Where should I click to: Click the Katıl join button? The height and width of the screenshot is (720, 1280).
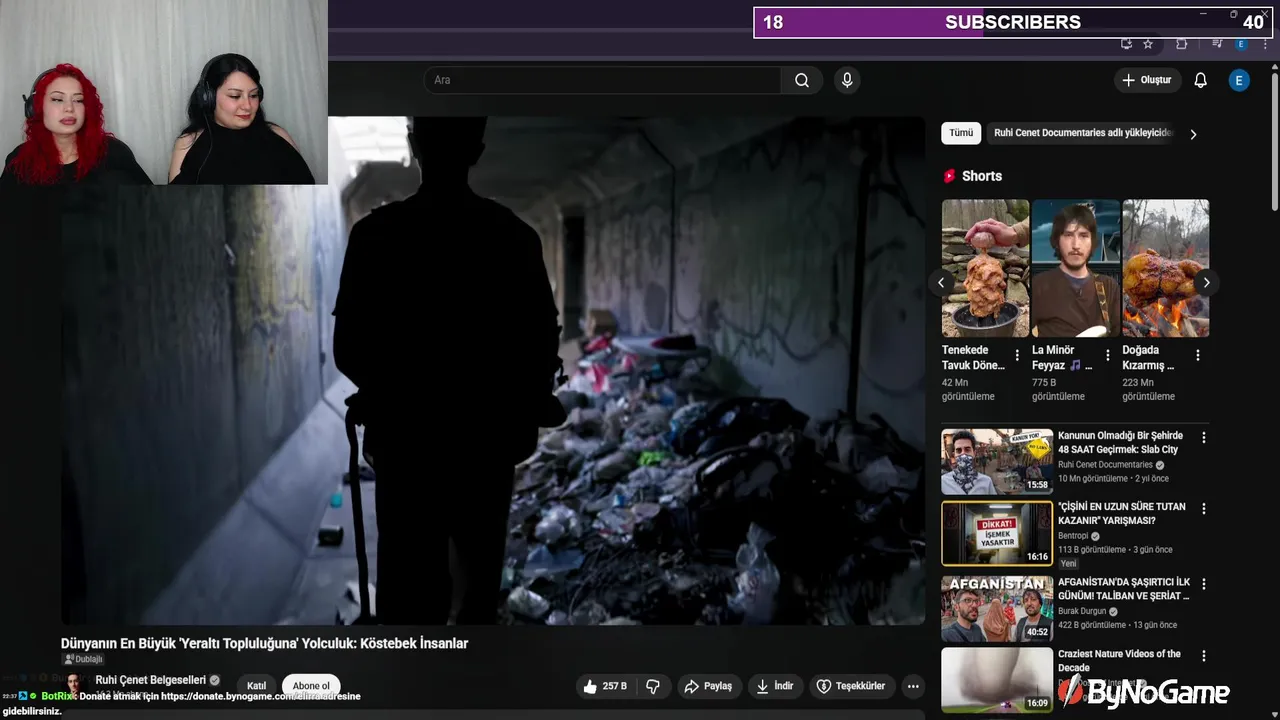(x=257, y=686)
